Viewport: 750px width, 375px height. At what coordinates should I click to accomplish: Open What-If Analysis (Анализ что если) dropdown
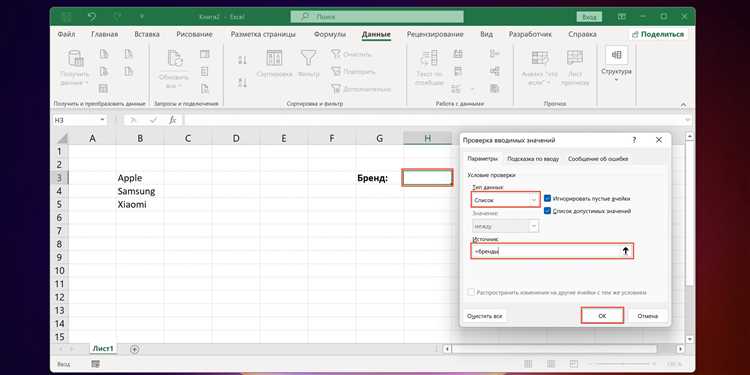540,68
